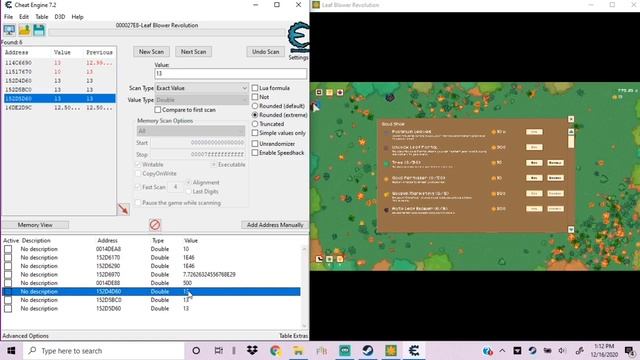Click the Cheat Engine taskbar icon

[x=413, y=351]
